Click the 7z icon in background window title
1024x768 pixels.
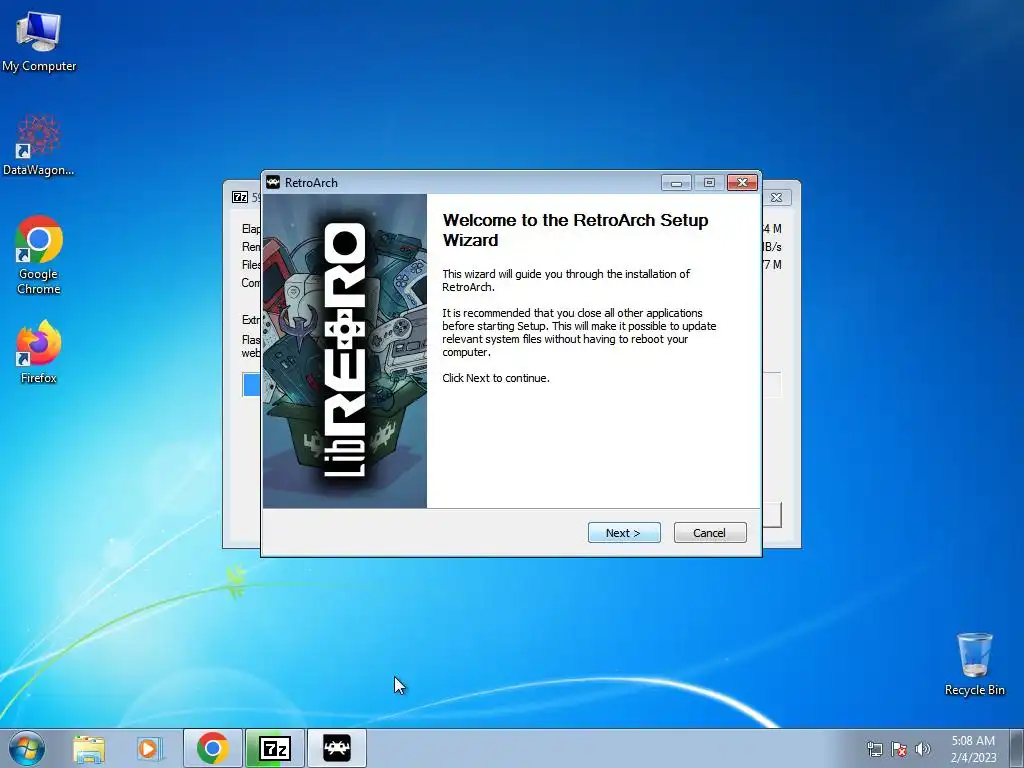tap(240, 197)
